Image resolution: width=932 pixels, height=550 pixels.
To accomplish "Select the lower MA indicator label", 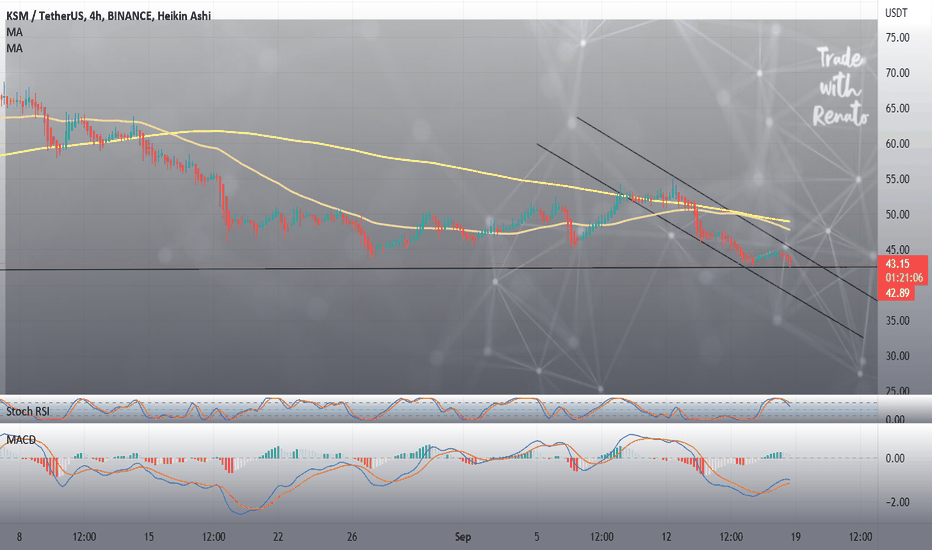I will [x=14, y=48].
